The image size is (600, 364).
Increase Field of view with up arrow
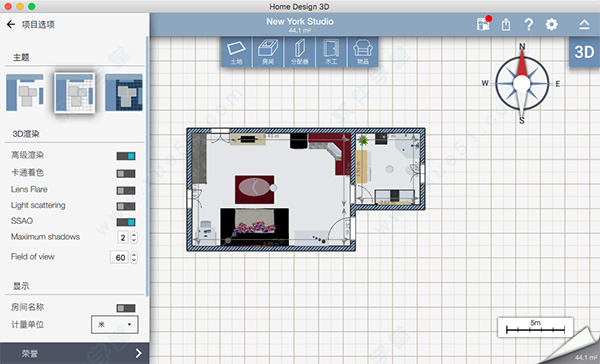click(x=134, y=254)
